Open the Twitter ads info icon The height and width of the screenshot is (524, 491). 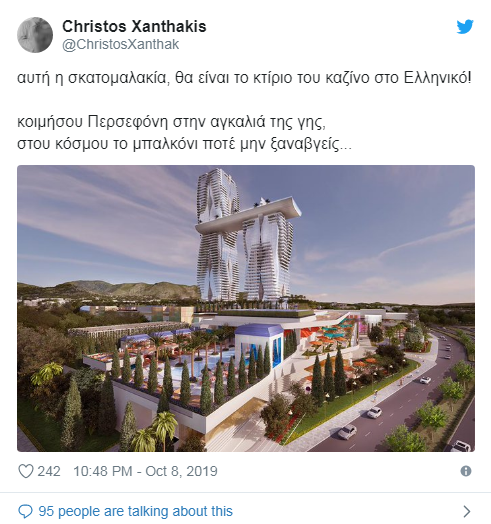point(466,471)
